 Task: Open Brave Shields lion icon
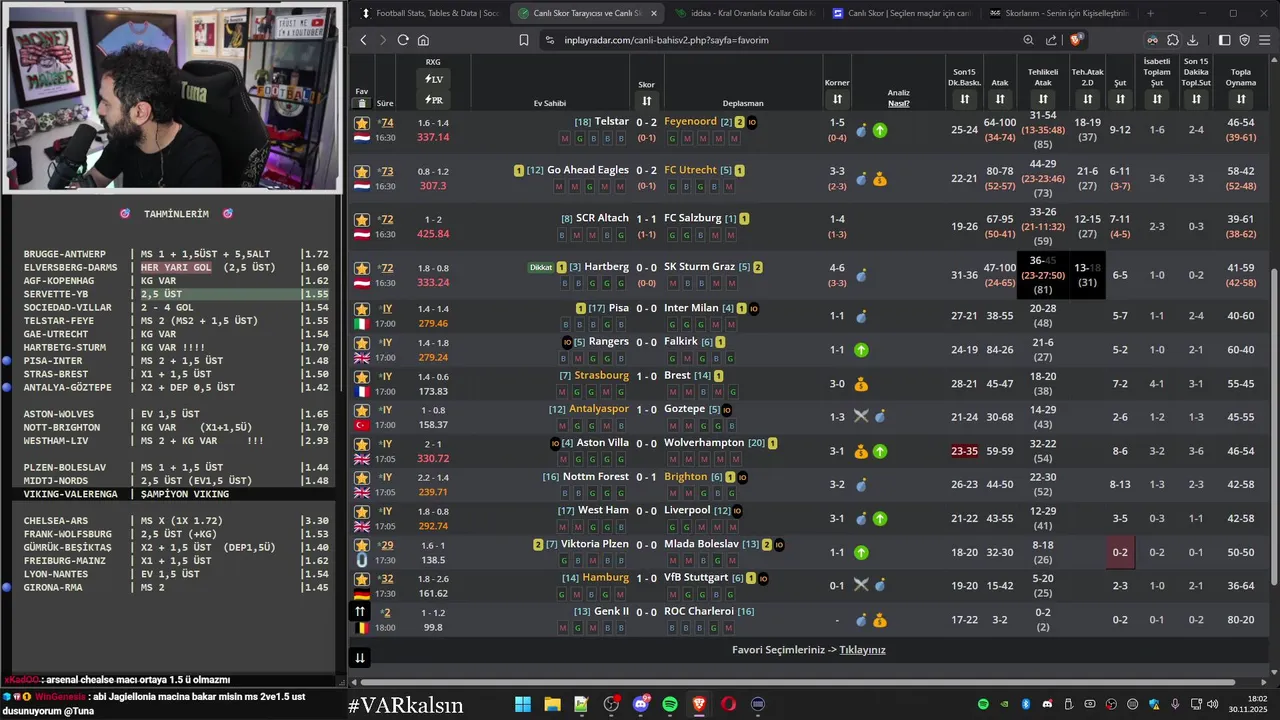click(1076, 40)
